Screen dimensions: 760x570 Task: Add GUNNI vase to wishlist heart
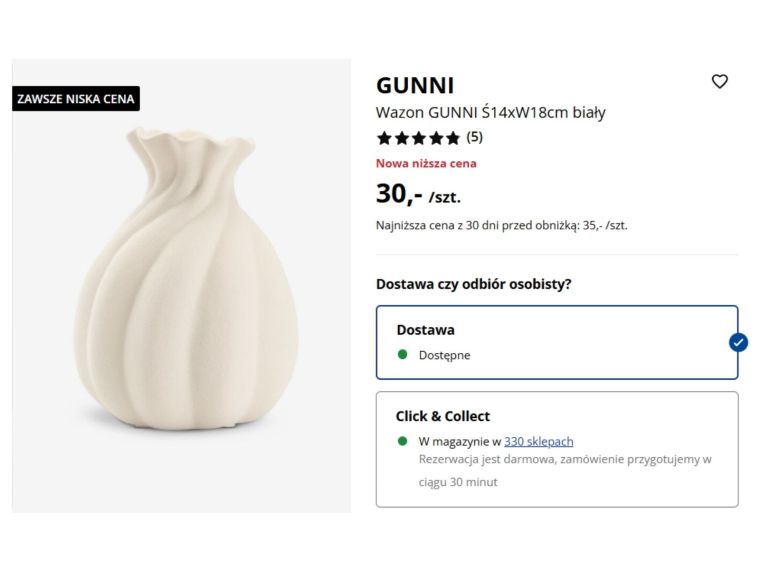coord(719,82)
